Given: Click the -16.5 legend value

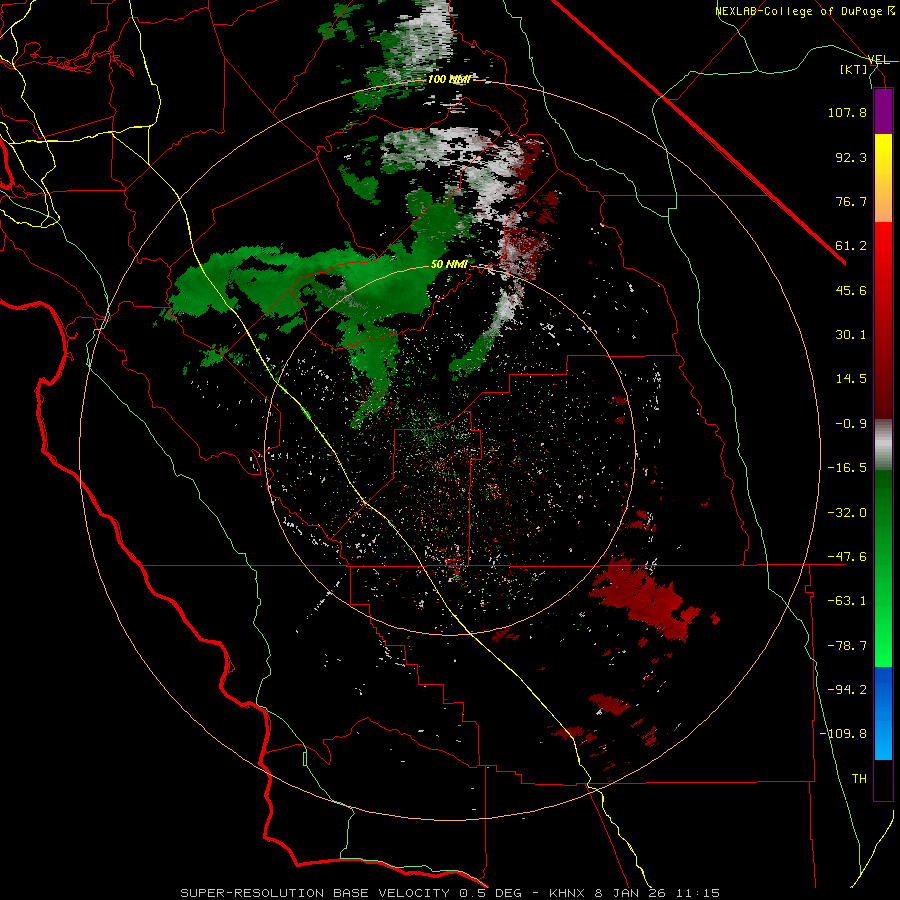Looking at the screenshot, I should (x=847, y=468).
